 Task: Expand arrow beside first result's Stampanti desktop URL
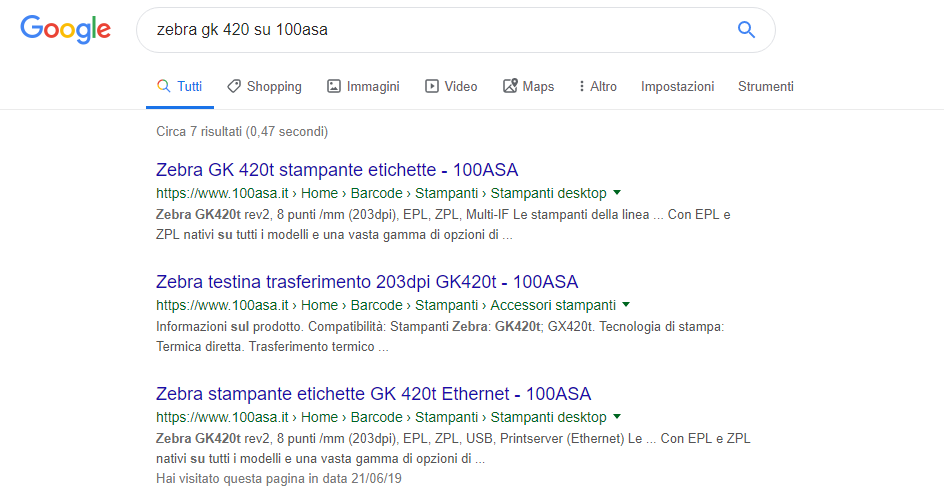[x=616, y=193]
